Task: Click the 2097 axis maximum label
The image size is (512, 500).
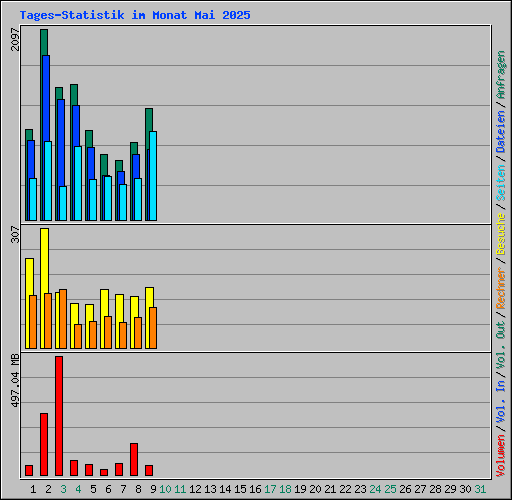Action: click(15, 39)
